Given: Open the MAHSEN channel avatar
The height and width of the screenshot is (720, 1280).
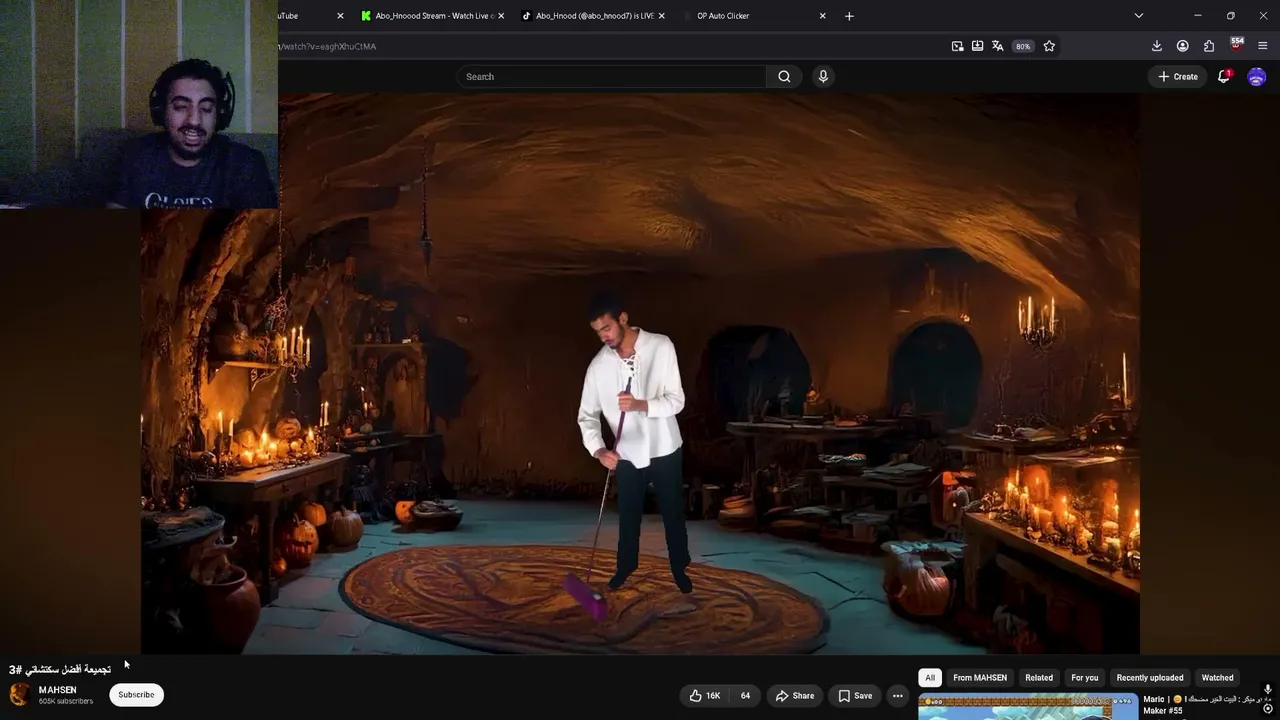Looking at the screenshot, I should click(x=20, y=695).
